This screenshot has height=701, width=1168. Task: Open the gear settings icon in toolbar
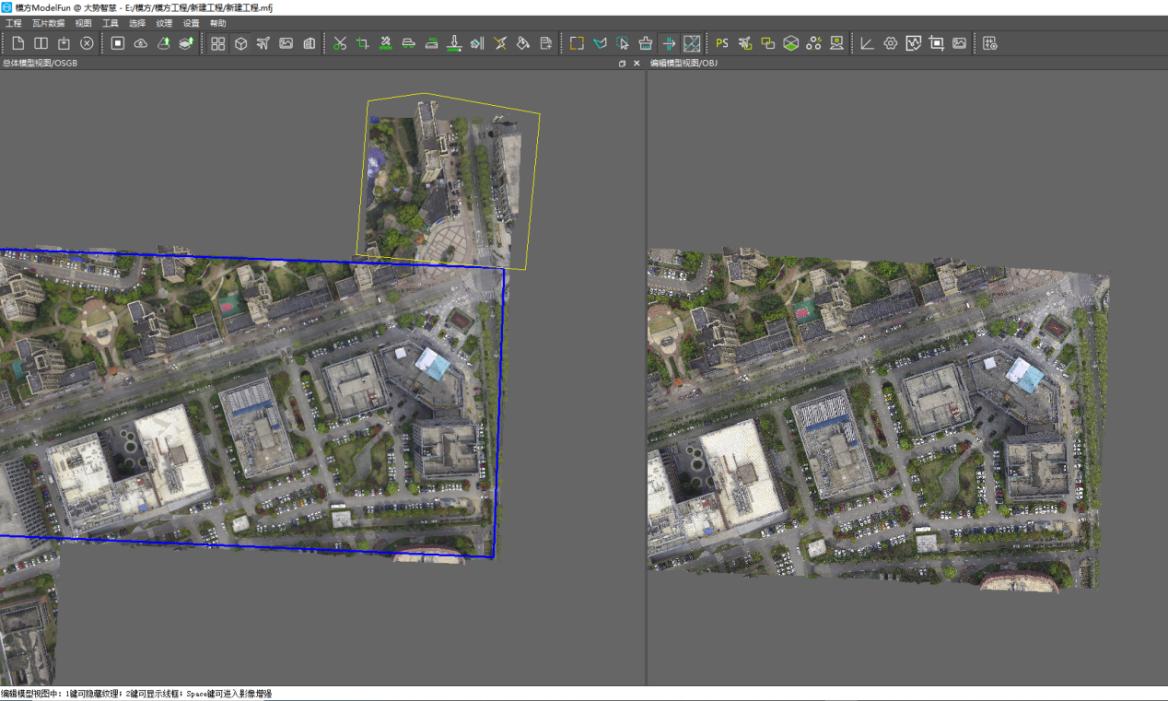(x=890, y=43)
